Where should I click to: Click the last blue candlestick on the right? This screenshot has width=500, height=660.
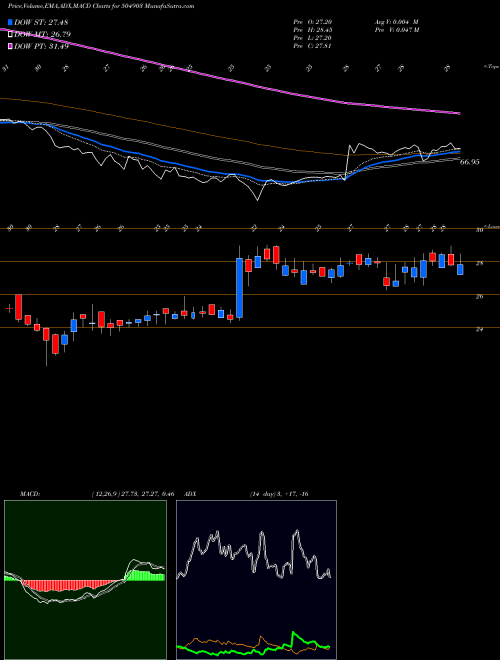click(x=460, y=269)
